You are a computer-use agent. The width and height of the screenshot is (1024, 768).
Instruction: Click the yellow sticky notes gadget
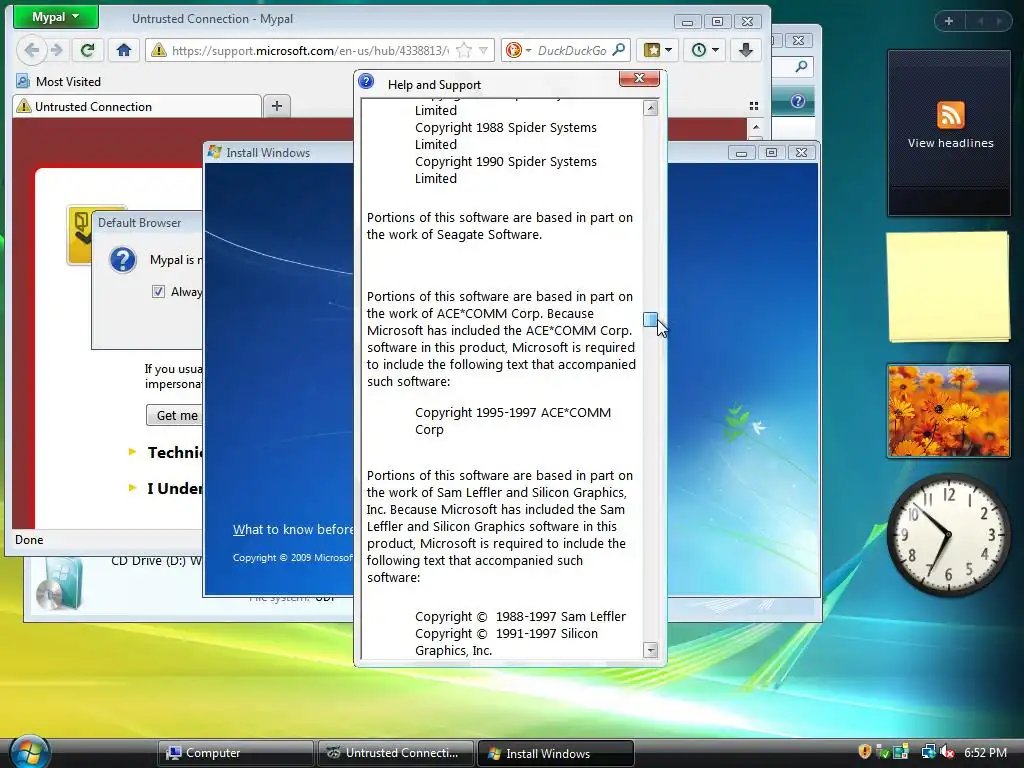(x=949, y=286)
